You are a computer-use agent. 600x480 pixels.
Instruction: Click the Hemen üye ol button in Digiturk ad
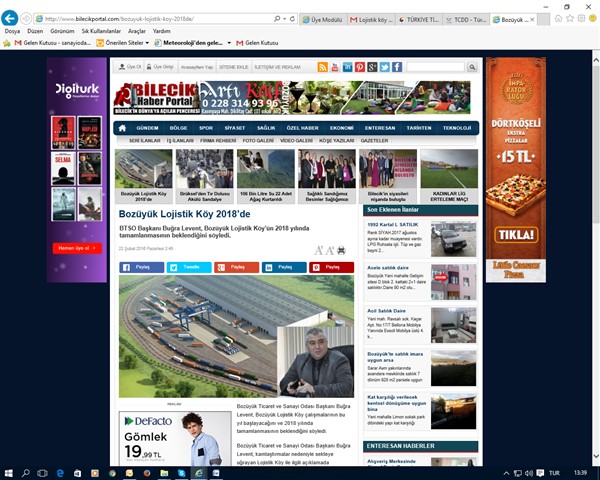pos(77,248)
